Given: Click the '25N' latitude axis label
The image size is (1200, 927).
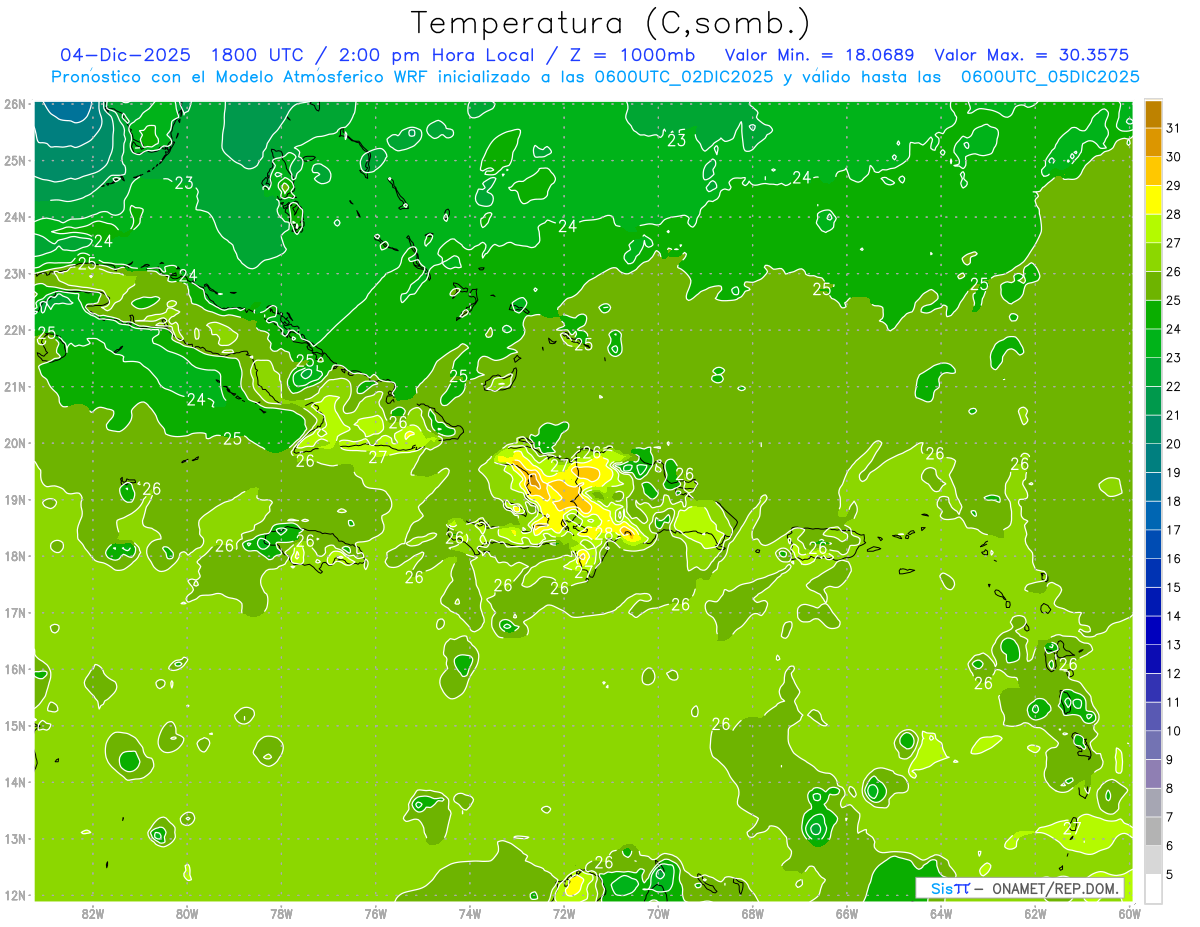Looking at the screenshot, I should [x=14, y=161].
